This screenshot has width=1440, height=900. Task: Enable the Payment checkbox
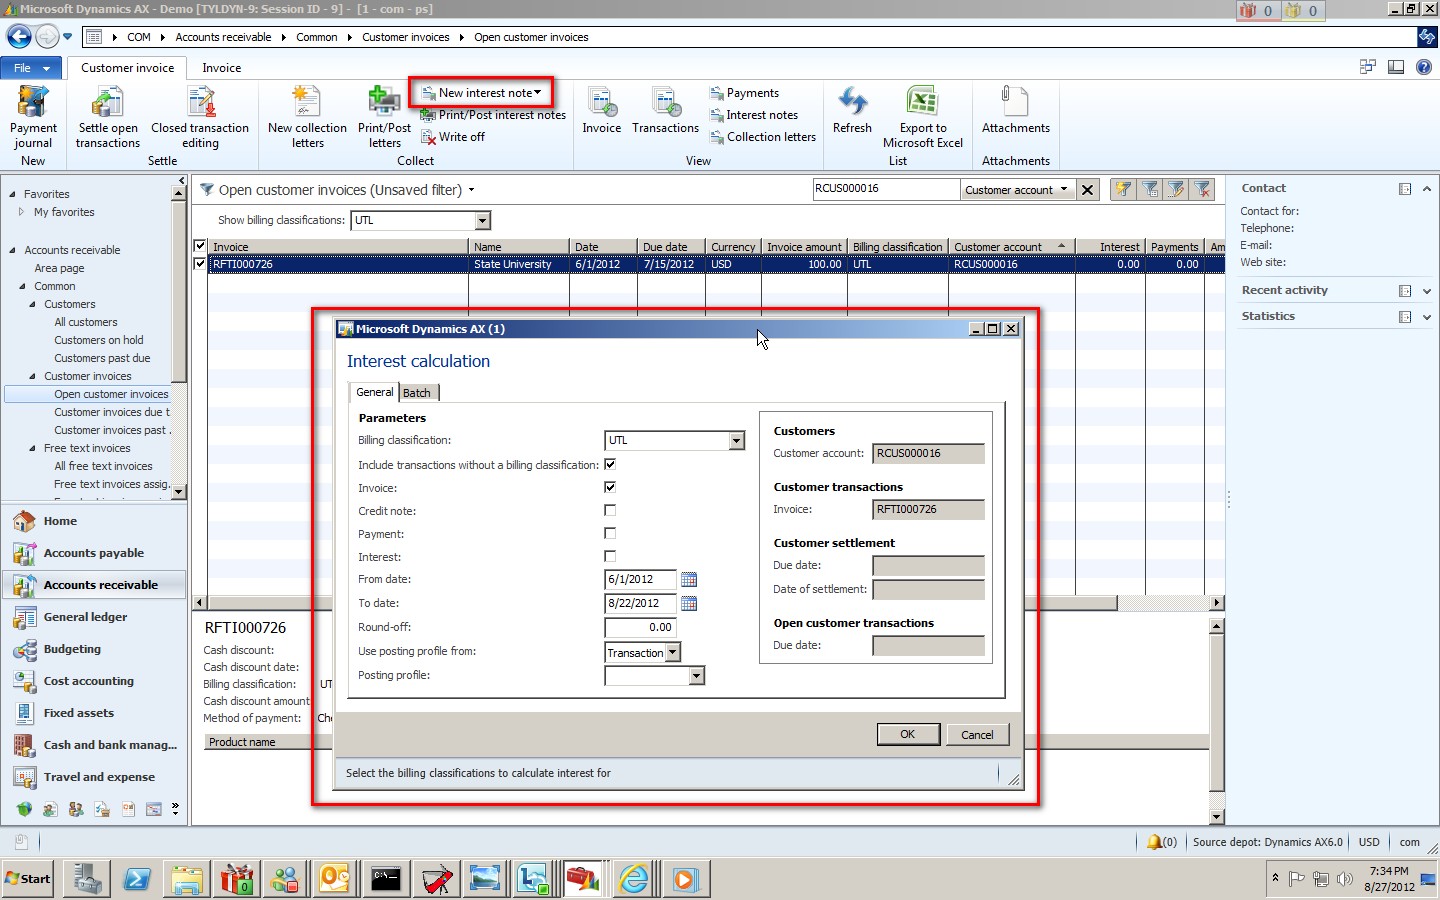610,534
